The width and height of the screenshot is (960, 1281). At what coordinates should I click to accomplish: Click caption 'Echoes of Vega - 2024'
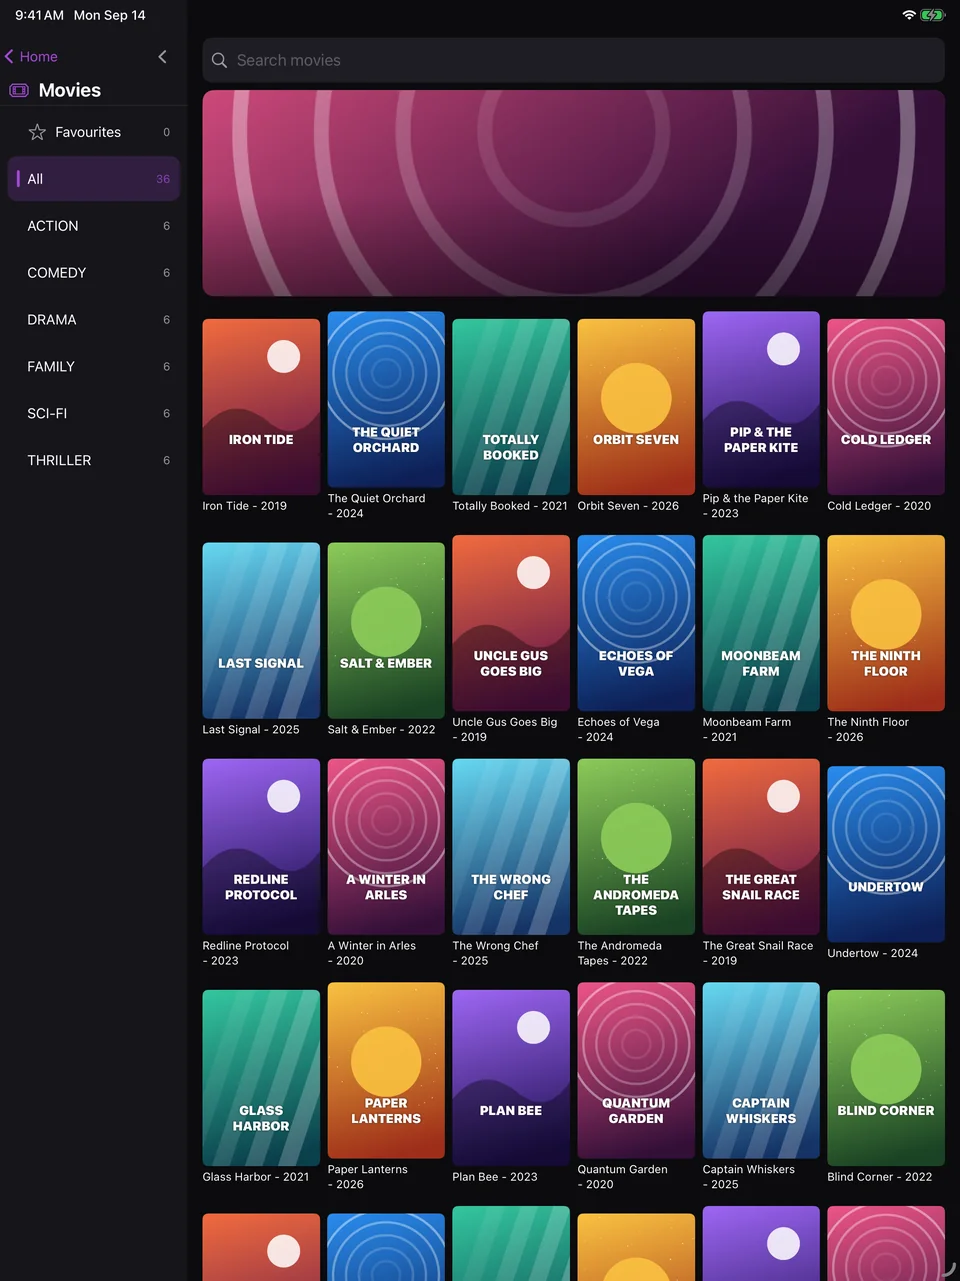(619, 730)
